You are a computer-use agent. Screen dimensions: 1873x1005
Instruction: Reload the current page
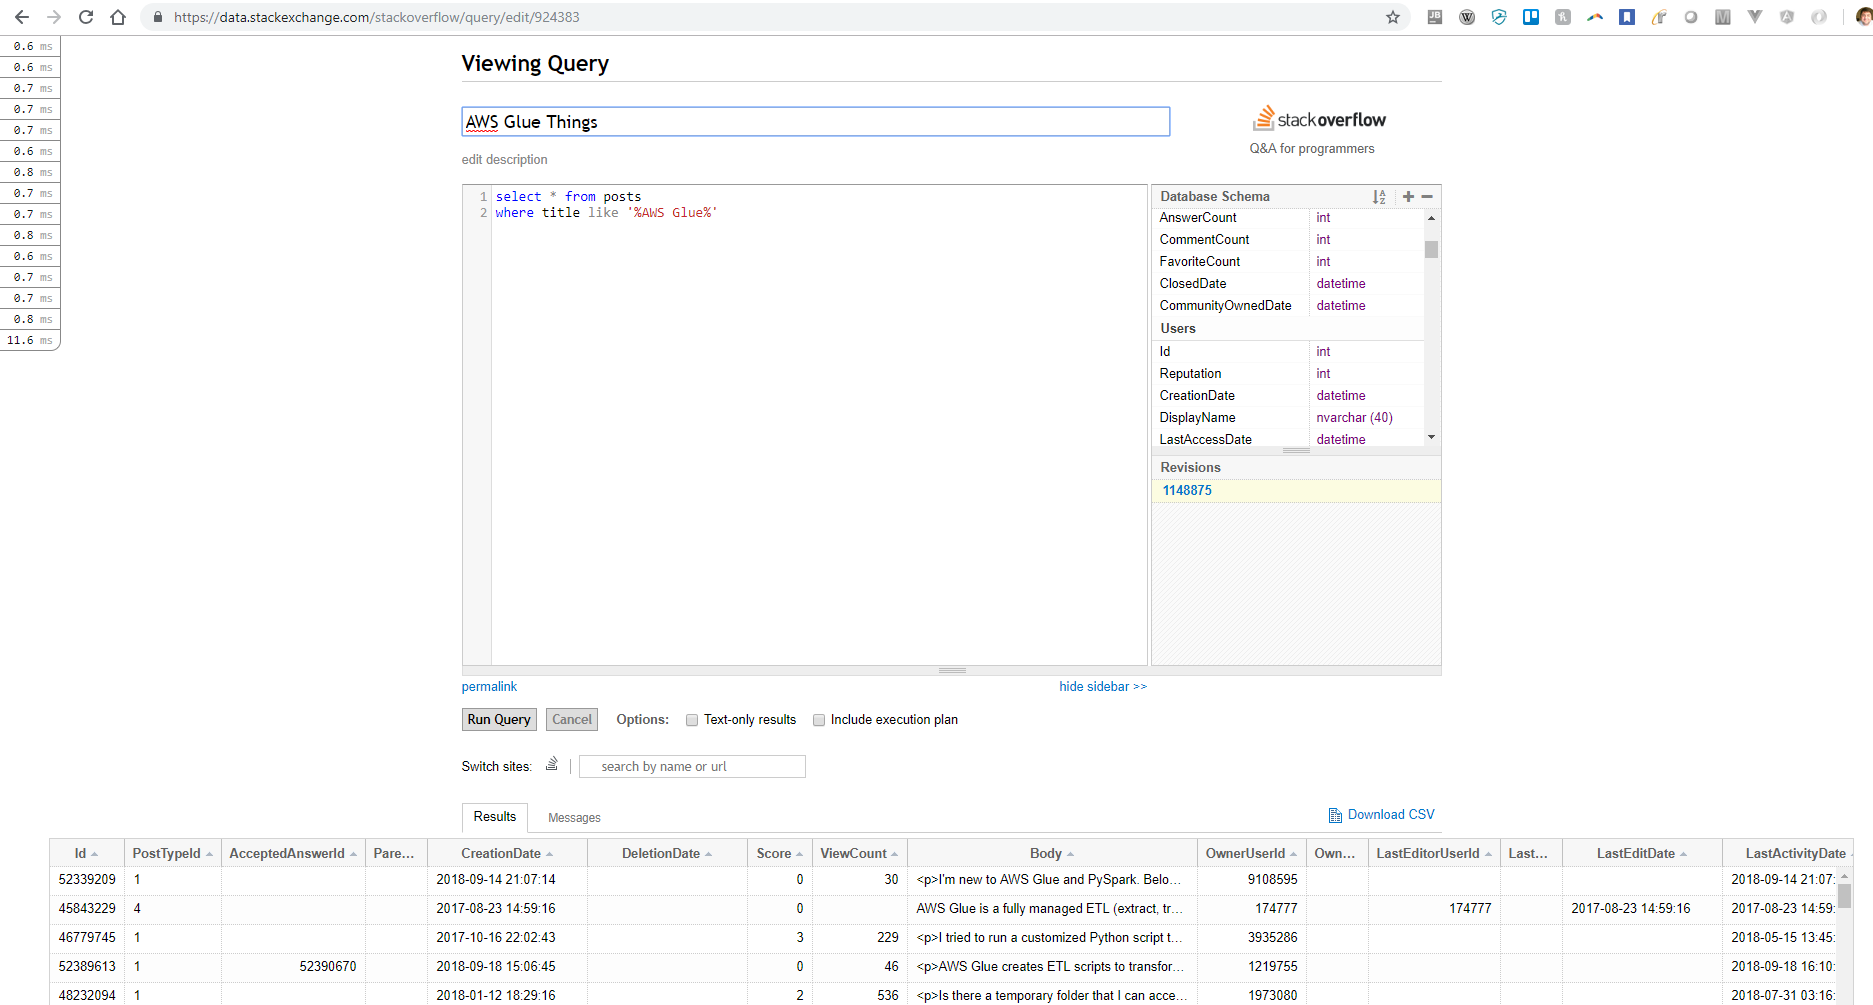[86, 17]
